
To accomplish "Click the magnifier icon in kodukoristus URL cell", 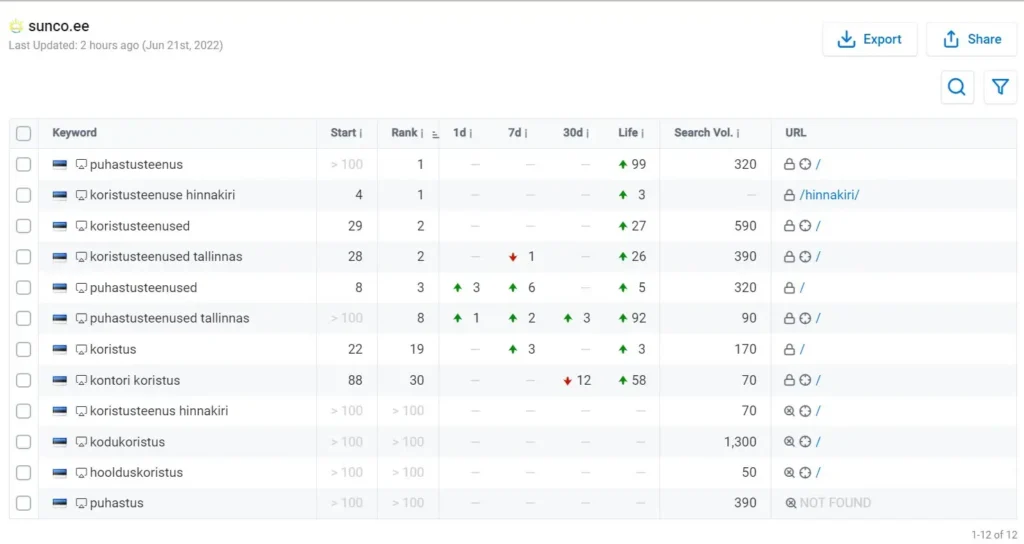I will [x=789, y=442].
